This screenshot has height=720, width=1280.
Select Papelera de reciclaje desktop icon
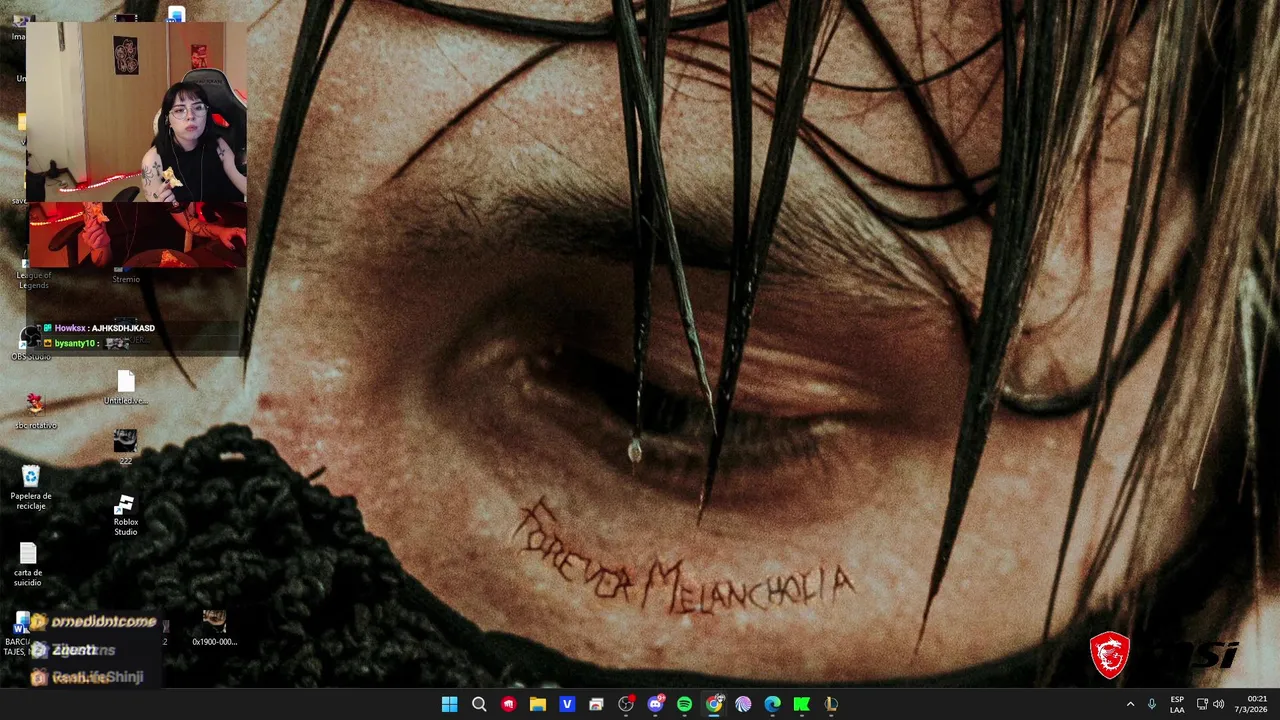tap(31, 487)
